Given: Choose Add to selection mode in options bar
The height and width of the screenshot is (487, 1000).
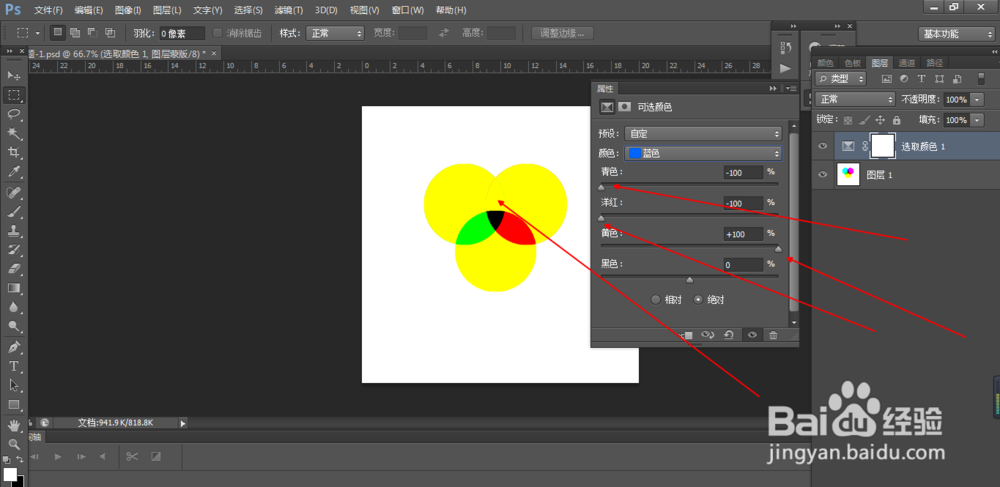Looking at the screenshot, I should 75,33.
